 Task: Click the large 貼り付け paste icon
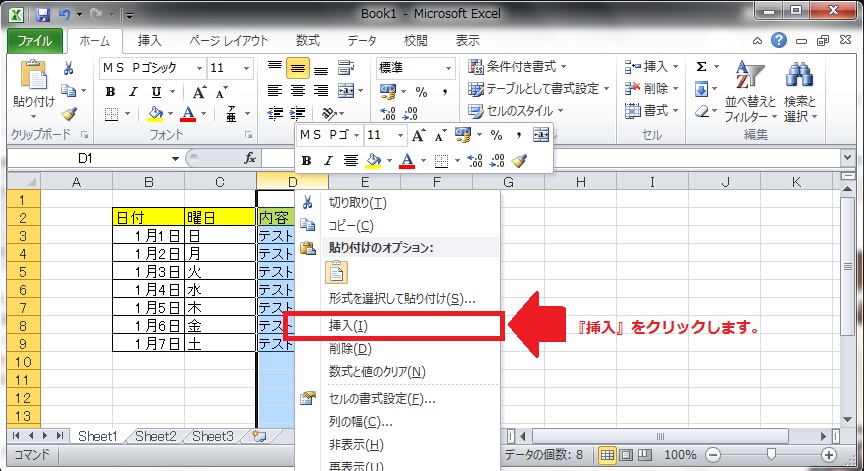pos(34,74)
